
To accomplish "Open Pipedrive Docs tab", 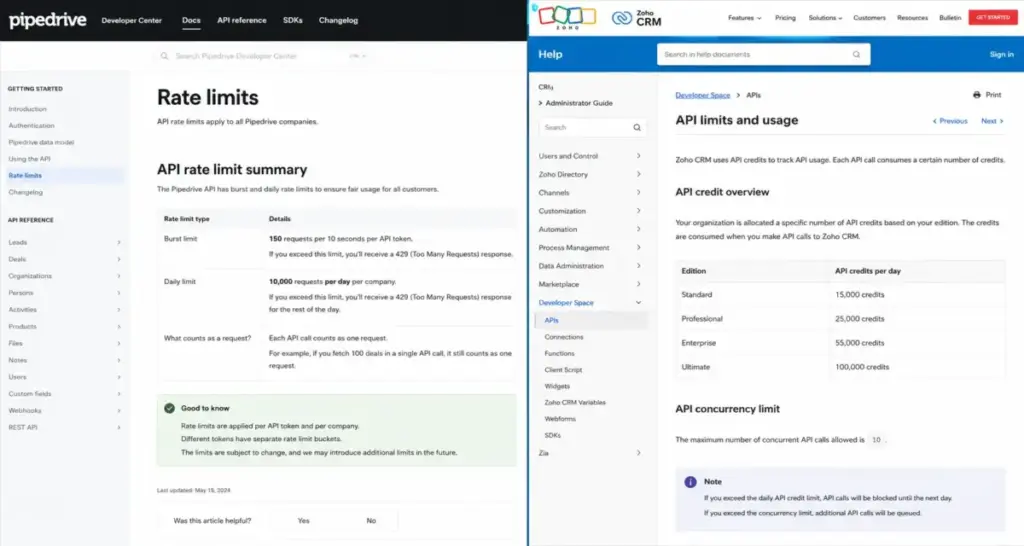I will pyautogui.click(x=191, y=20).
